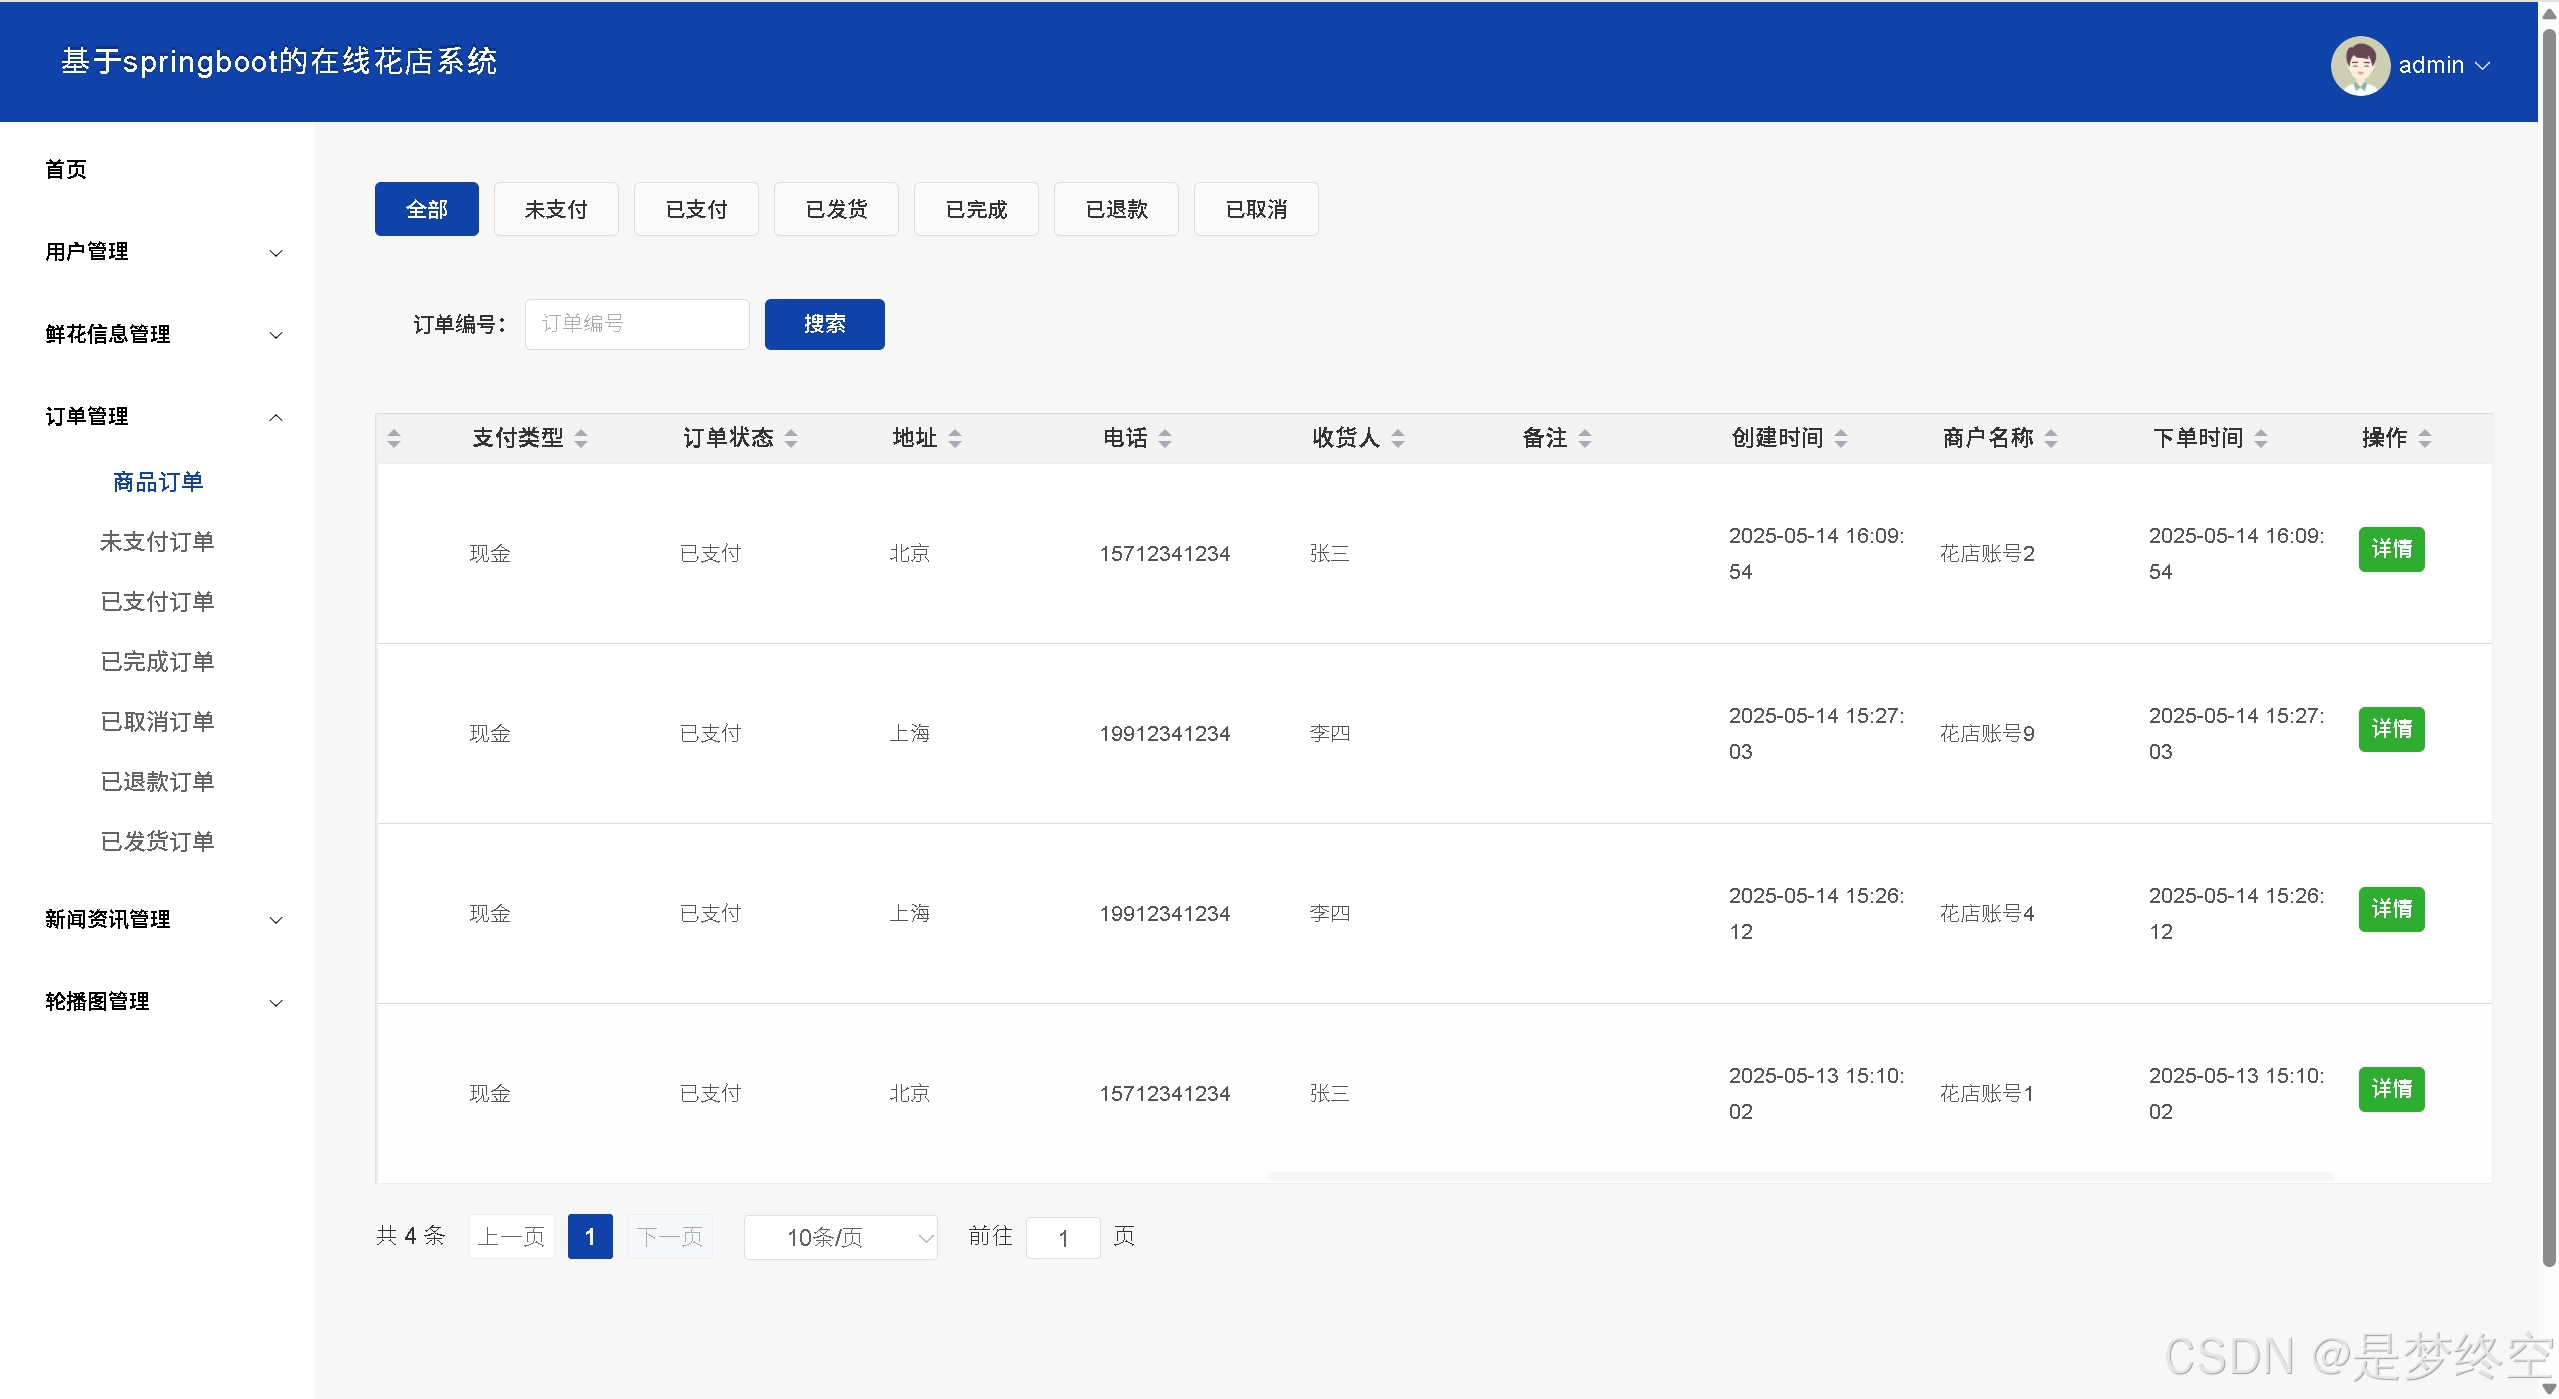Sort the 商户名称 column
This screenshot has height=1399, width=2559.
click(2051, 437)
